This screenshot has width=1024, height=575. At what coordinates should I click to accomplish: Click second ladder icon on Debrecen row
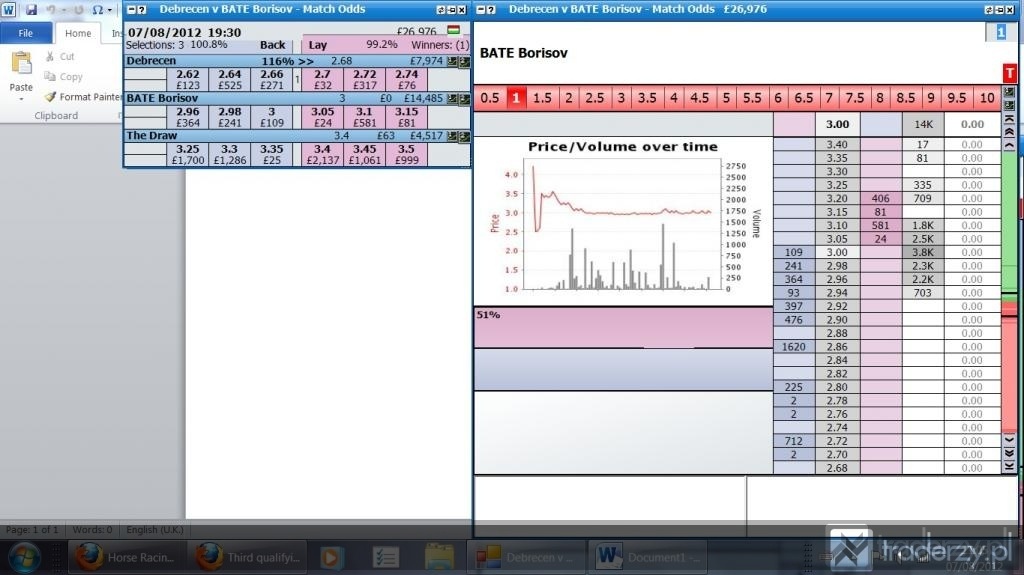(464, 61)
